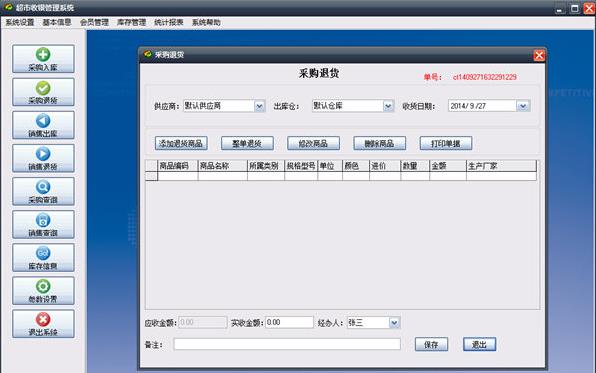The width and height of the screenshot is (596, 373).
Task: Click the 退出系统 red X icon
Action: [x=43, y=319]
